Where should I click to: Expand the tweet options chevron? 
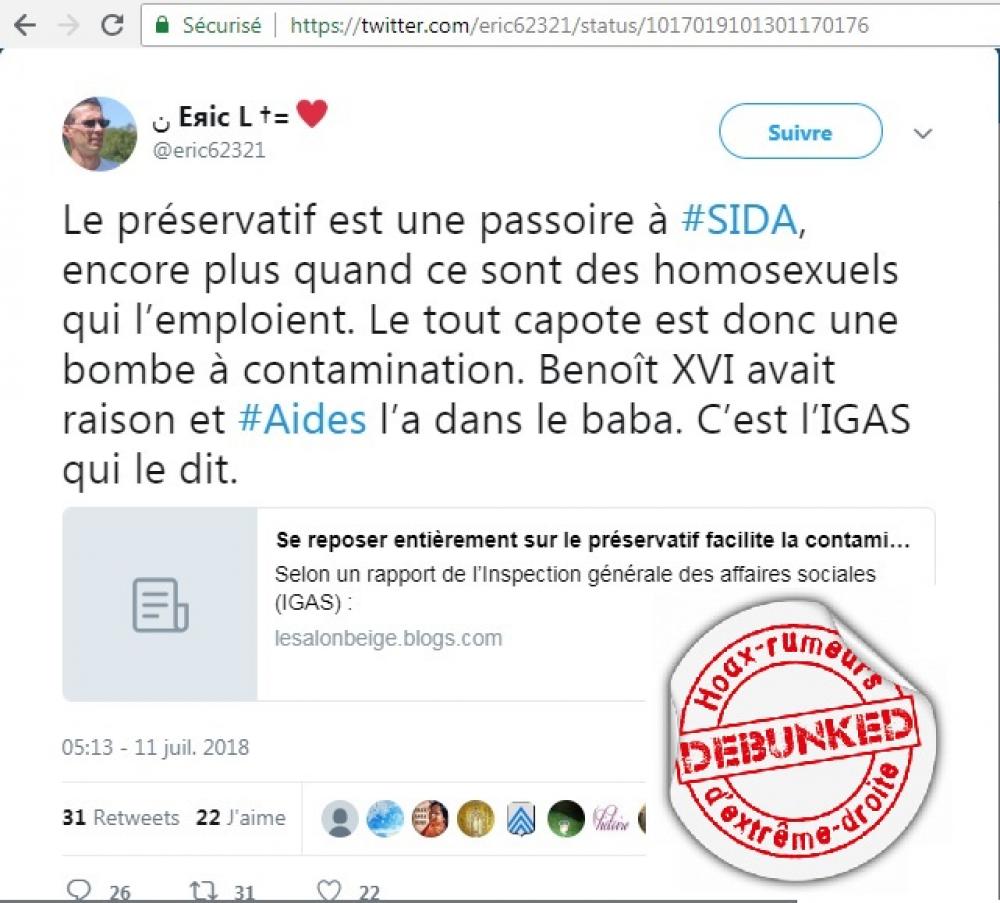point(923,133)
